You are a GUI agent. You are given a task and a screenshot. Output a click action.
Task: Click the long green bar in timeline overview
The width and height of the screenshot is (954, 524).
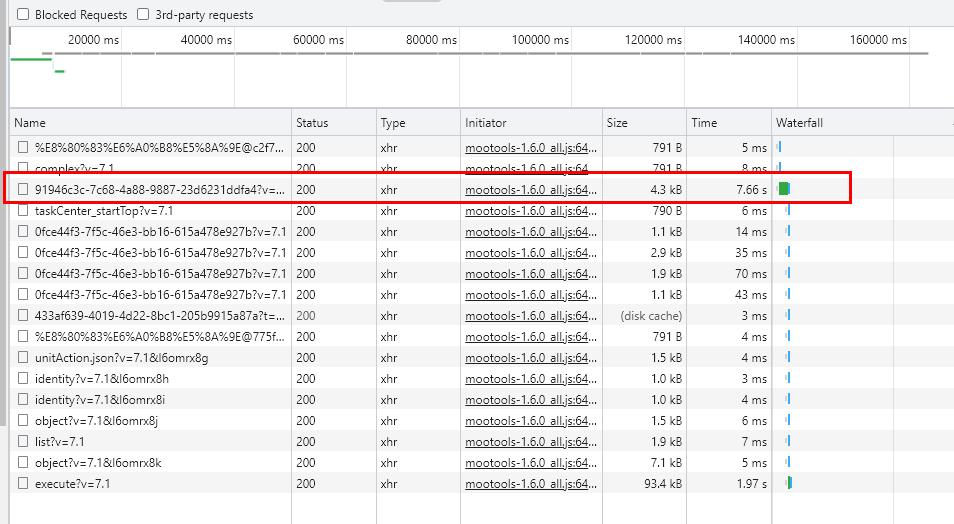[x=30, y=59]
